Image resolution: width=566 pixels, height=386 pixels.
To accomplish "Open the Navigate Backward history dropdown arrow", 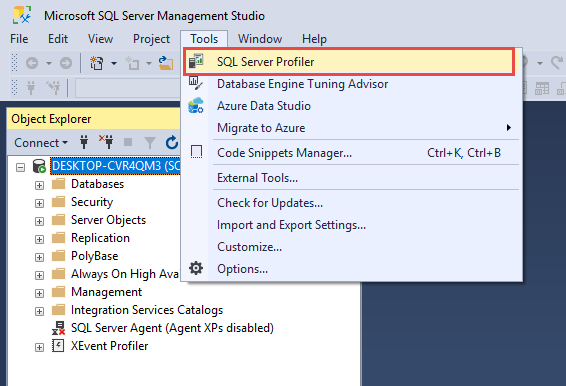I will 48,64.
